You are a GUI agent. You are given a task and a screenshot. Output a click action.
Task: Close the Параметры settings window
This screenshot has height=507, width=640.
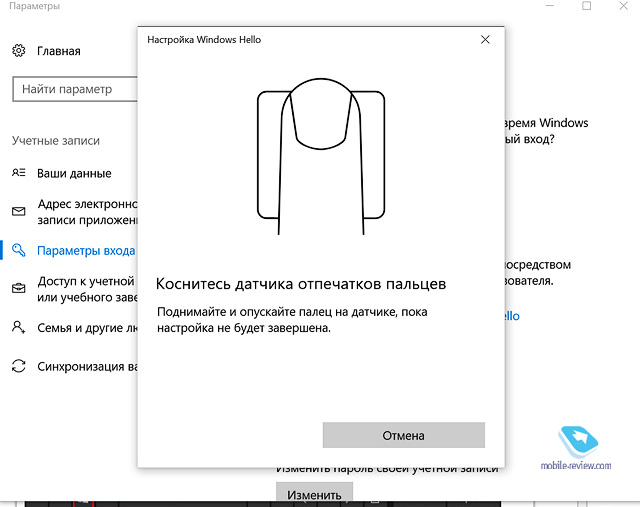[x=624, y=6]
